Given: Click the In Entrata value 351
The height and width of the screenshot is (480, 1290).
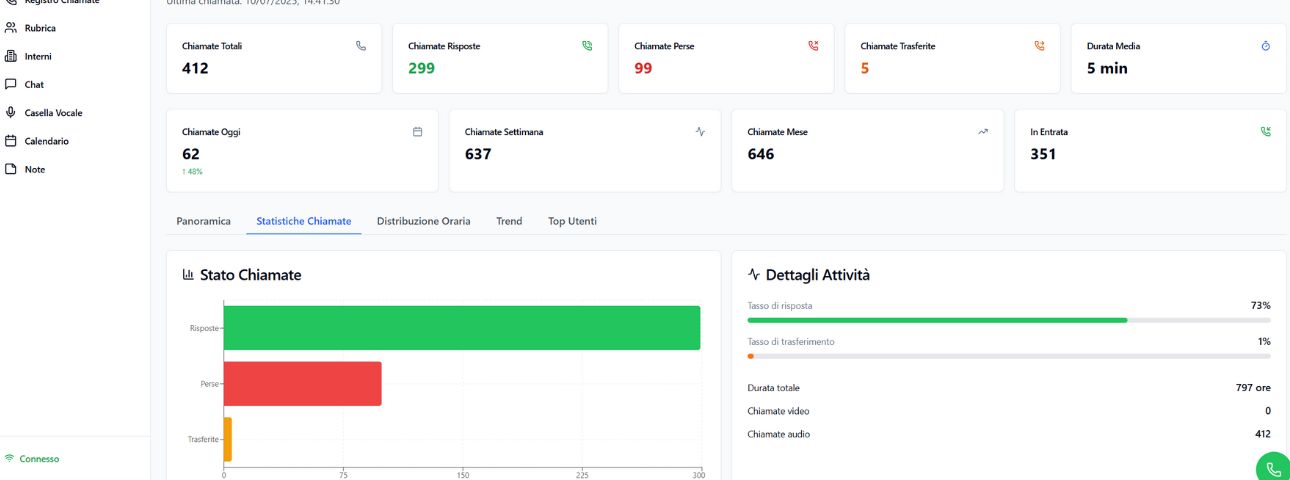Looking at the screenshot, I should tap(1043, 154).
